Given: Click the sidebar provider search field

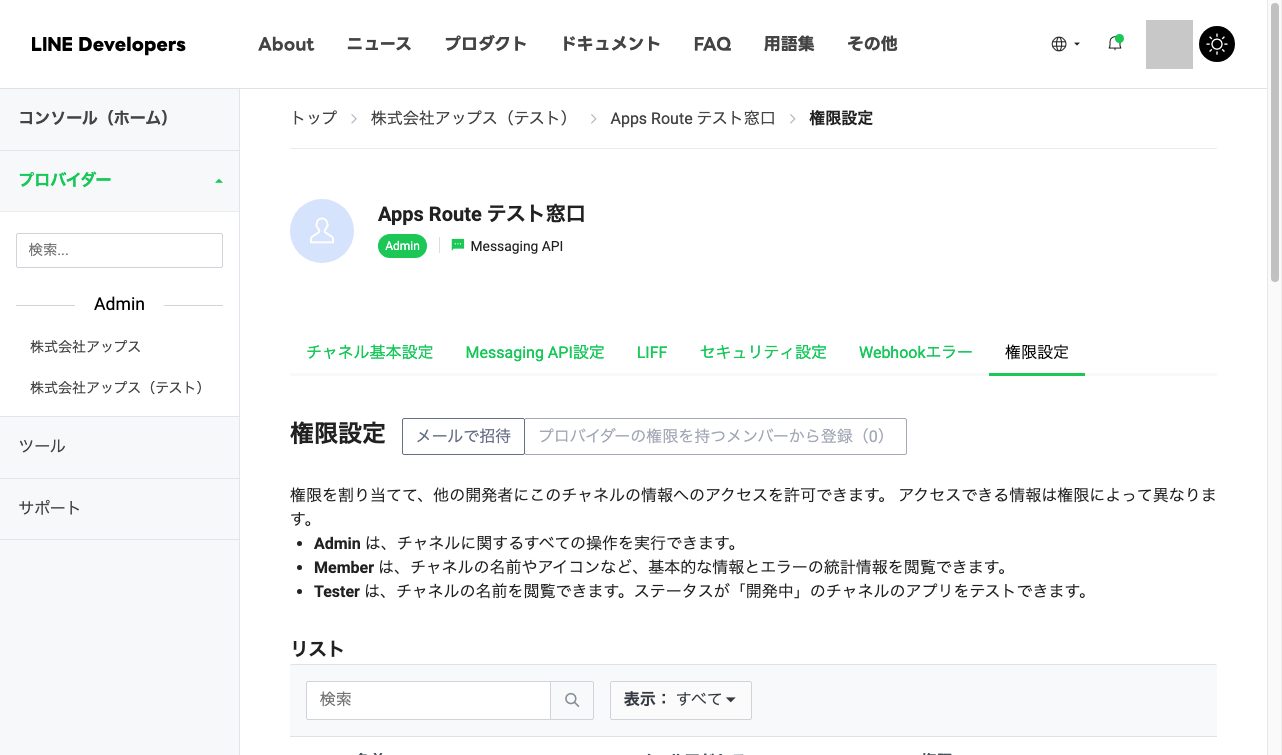Looking at the screenshot, I should pos(119,250).
